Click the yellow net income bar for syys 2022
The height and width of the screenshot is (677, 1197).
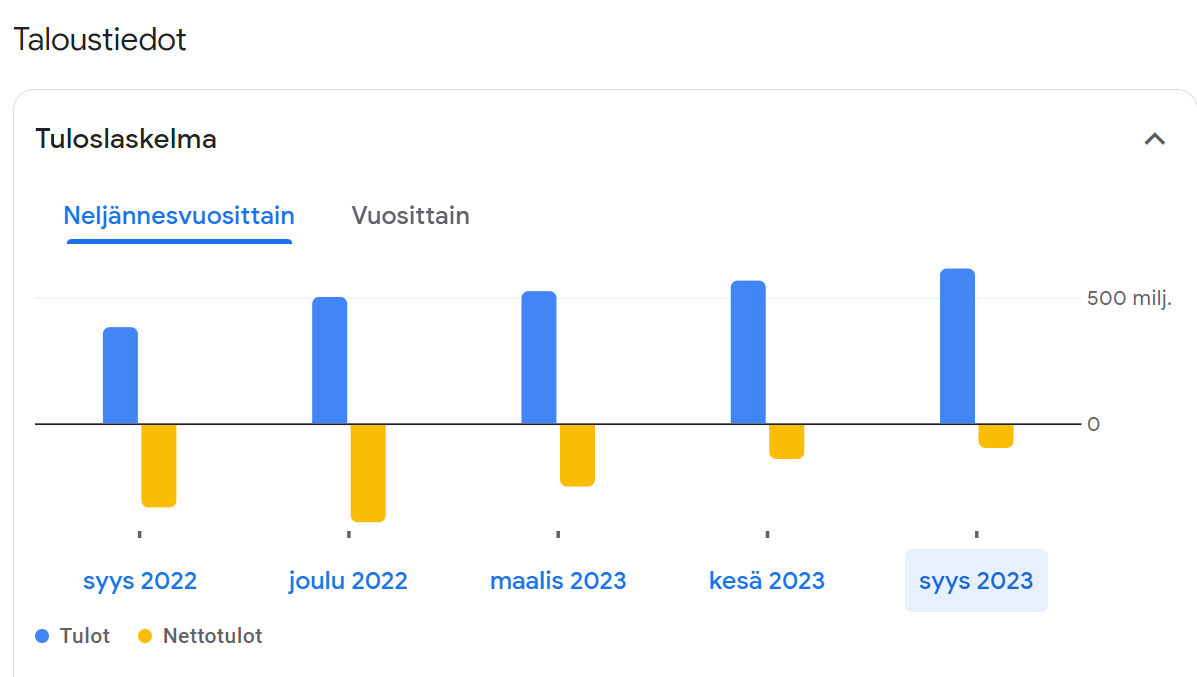click(159, 465)
